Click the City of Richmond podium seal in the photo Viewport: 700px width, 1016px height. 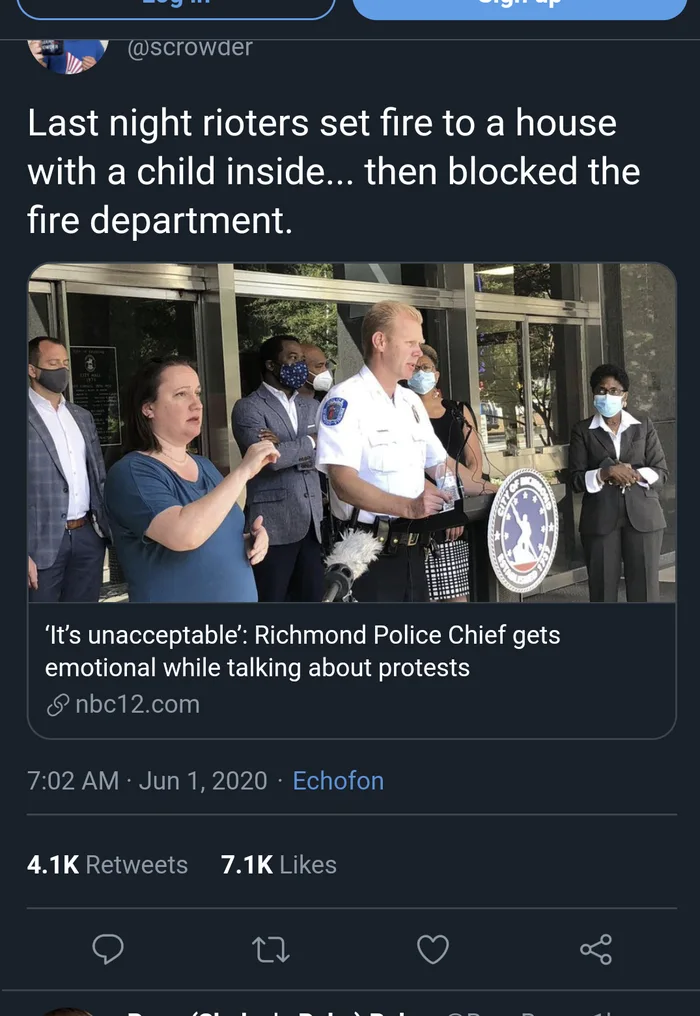(x=523, y=530)
